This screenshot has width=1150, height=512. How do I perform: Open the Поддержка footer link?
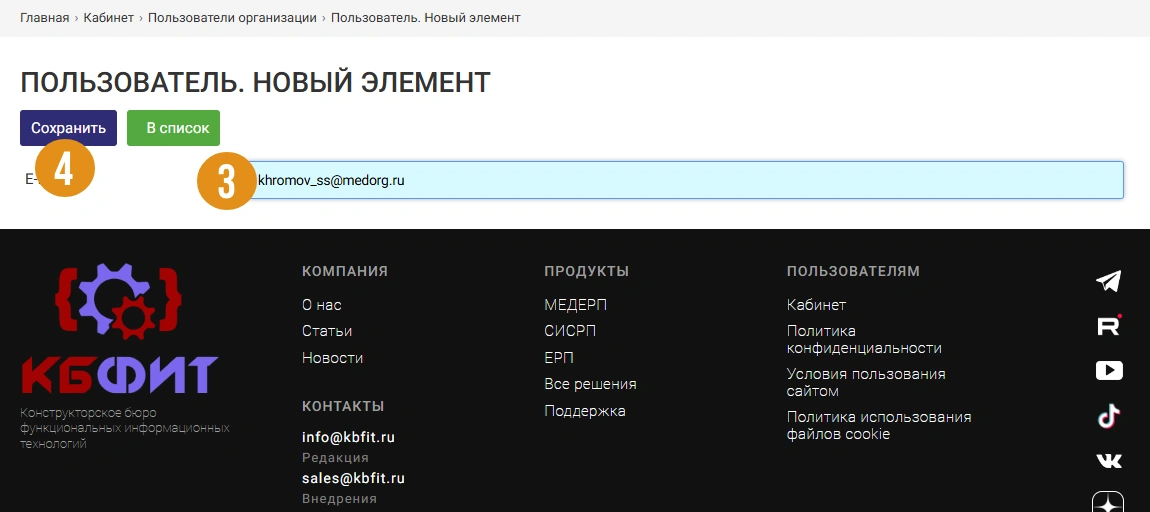coord(585,411)
